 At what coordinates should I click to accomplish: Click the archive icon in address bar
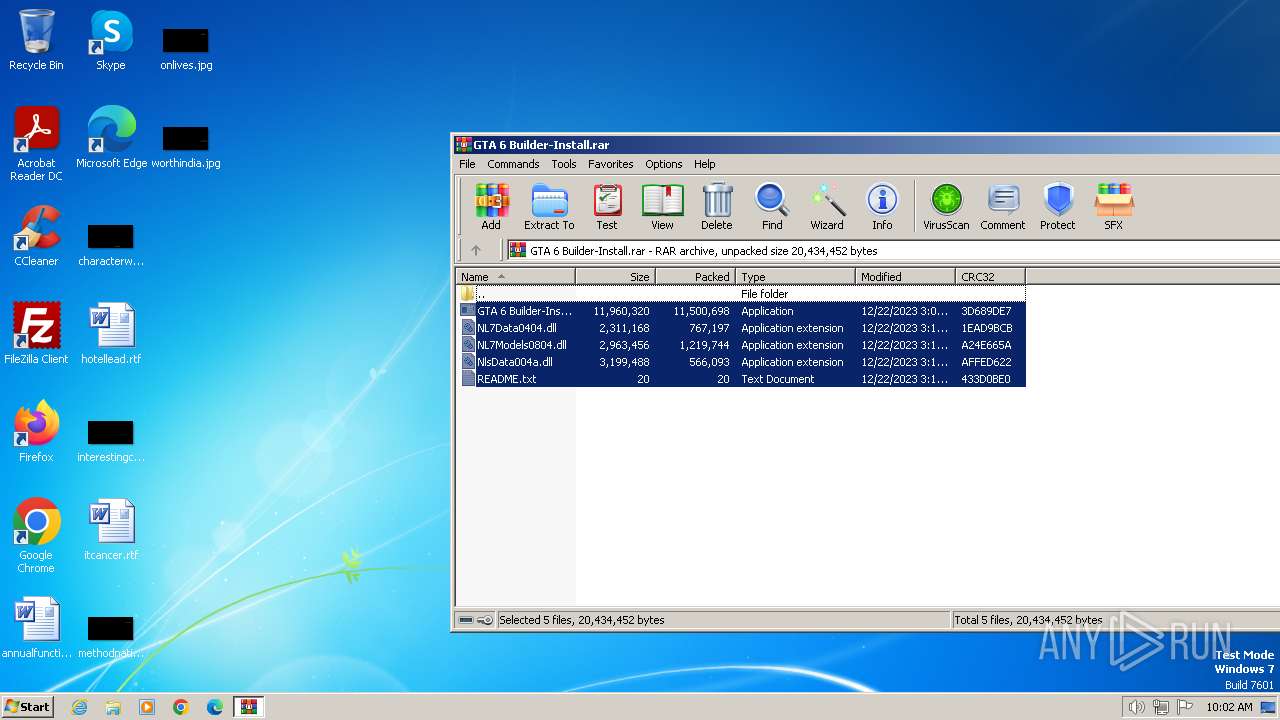517,251
